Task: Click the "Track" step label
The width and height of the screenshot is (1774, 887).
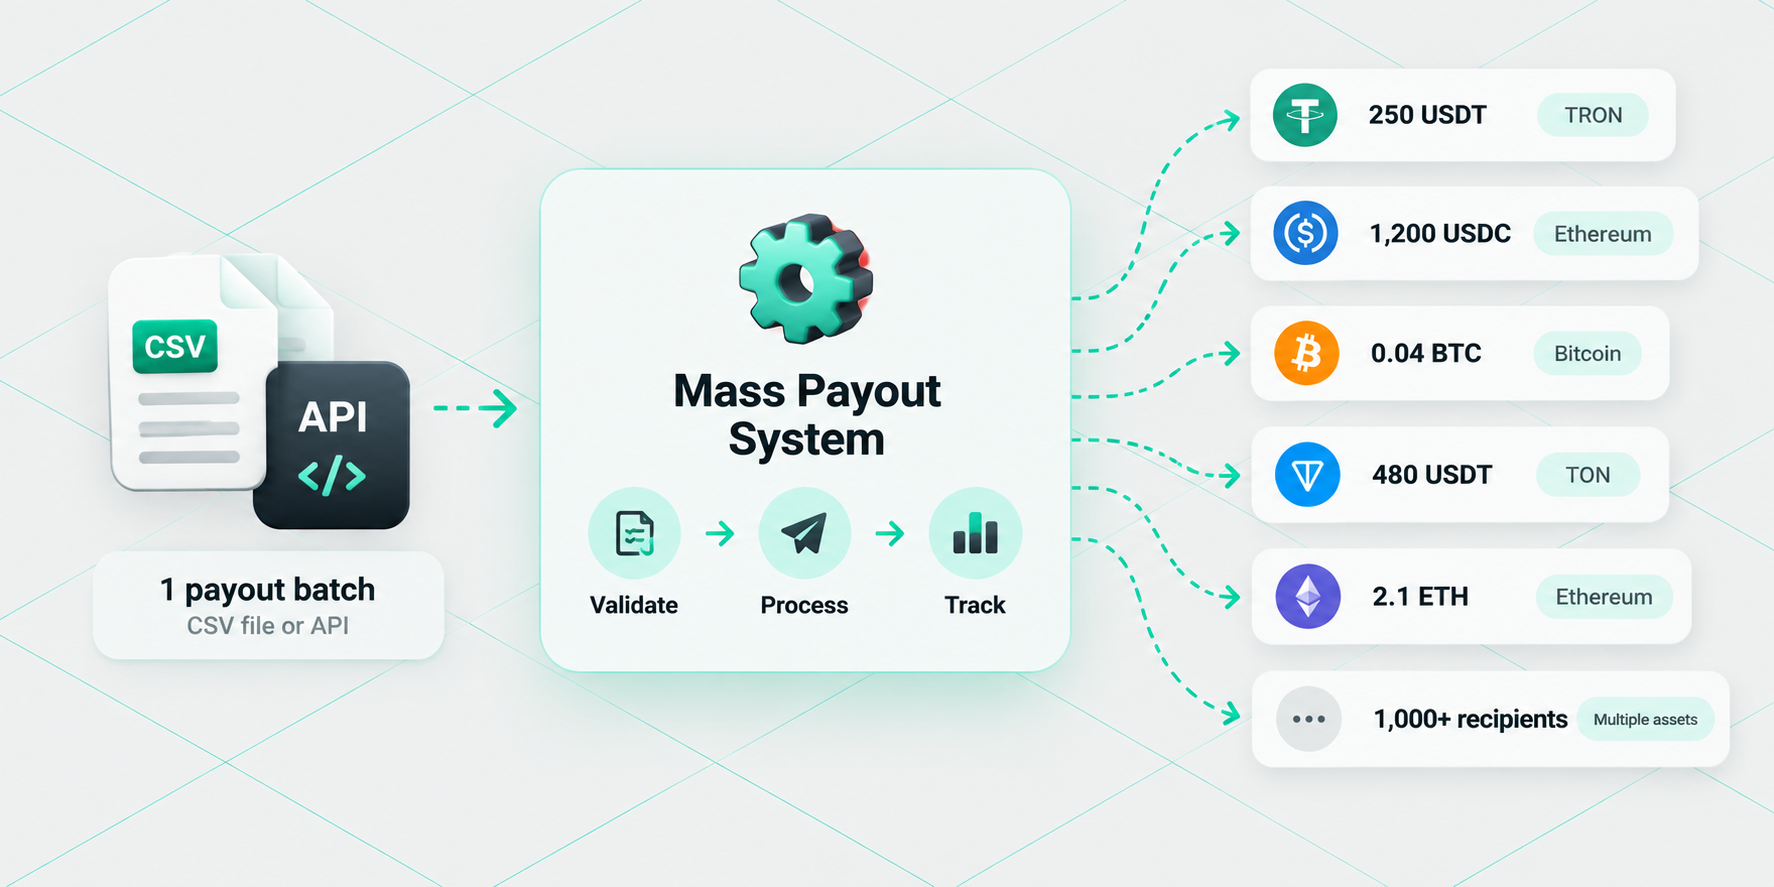Action: [x=975, y=605]
